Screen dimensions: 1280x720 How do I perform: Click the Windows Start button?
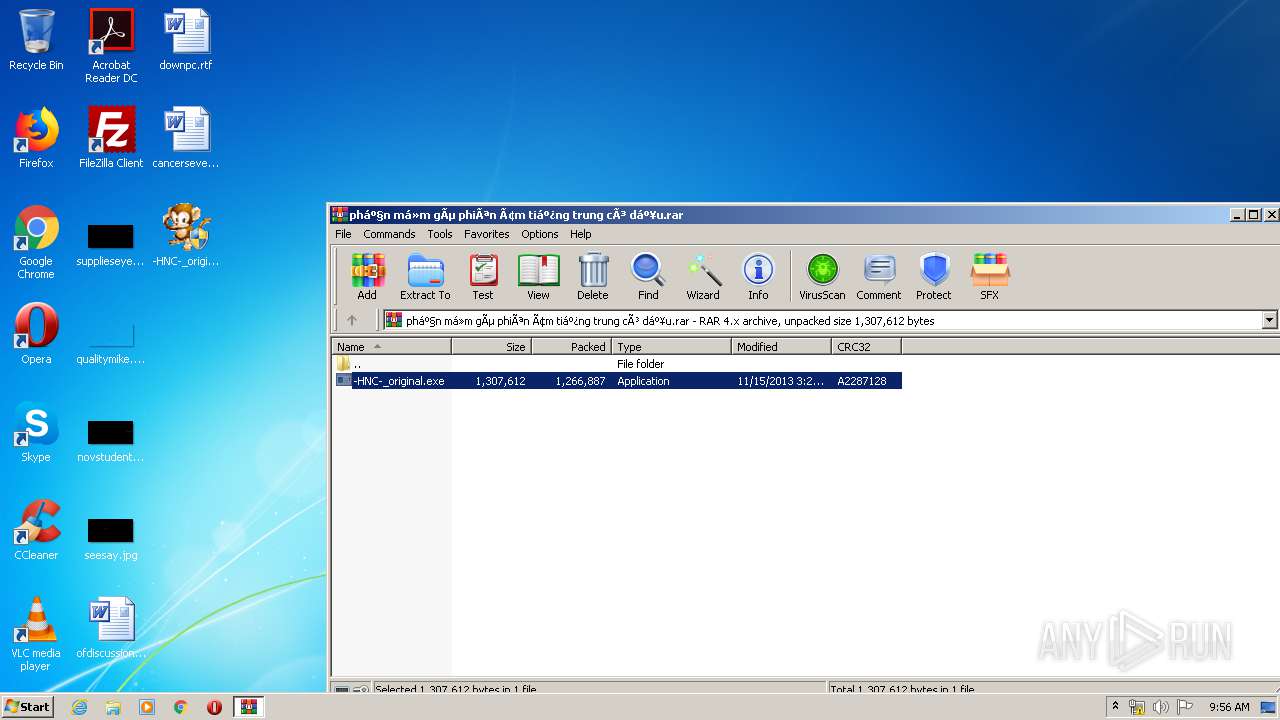(x=27, y=707)
